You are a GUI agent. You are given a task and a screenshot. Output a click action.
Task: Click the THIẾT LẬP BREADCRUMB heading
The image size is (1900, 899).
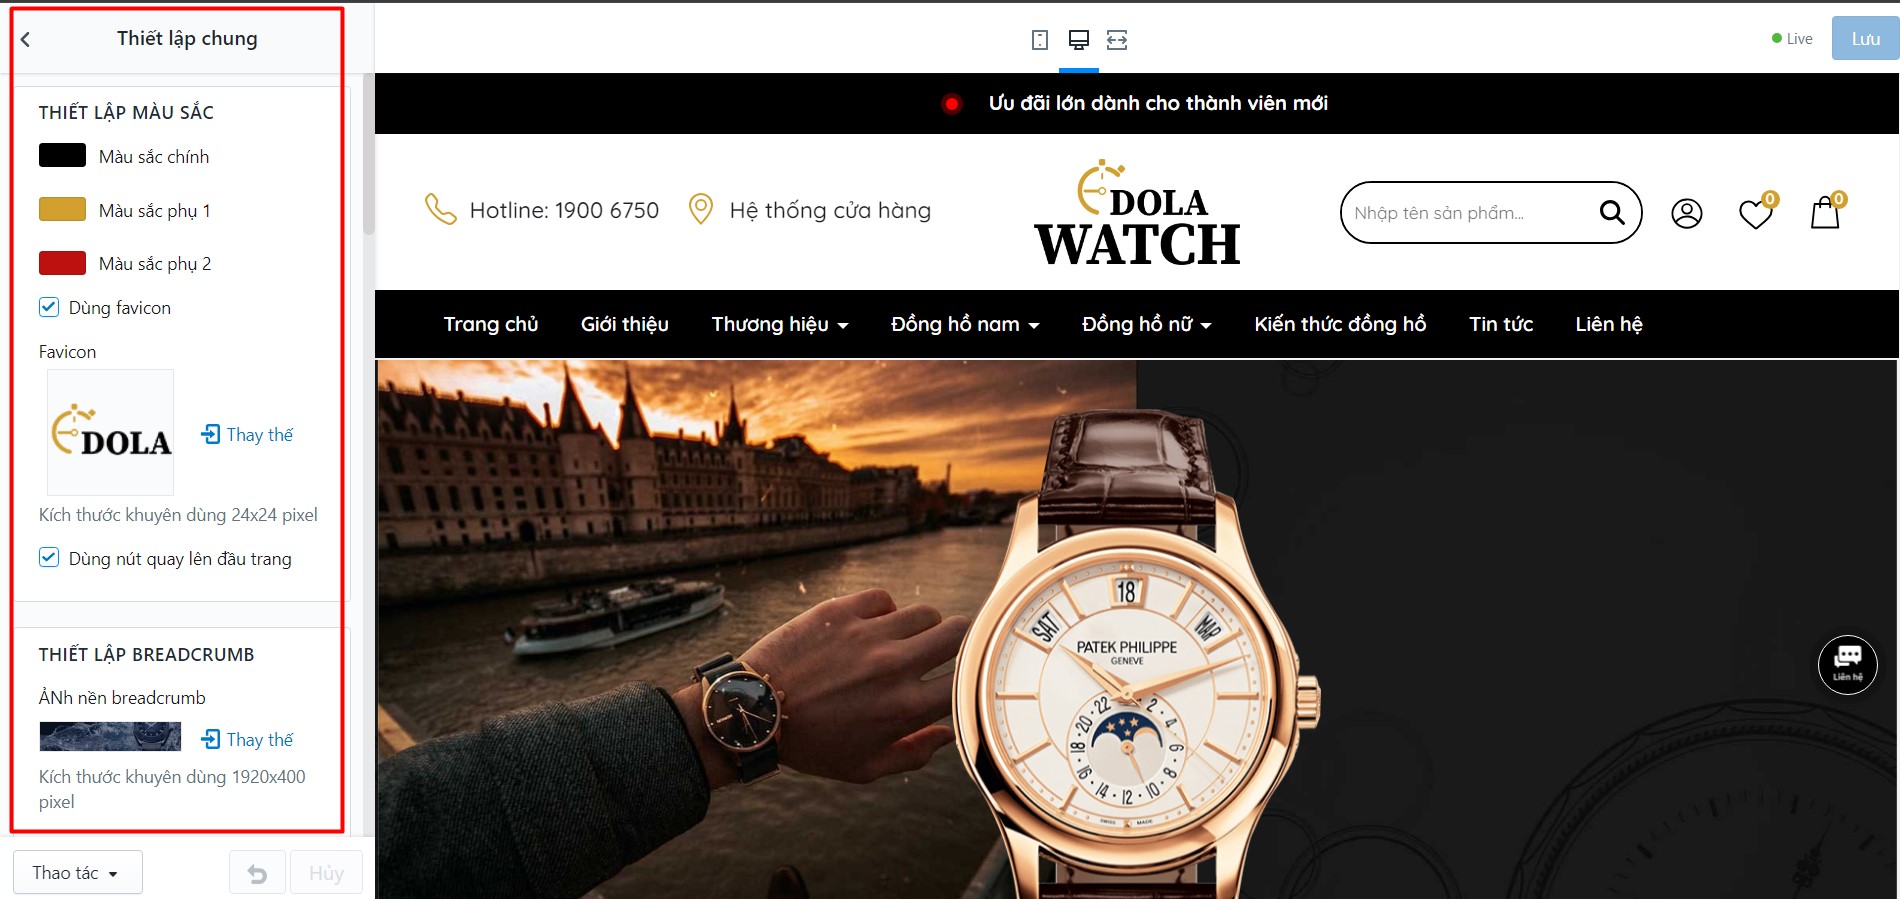pyautogui.click(x=147, y=654)
